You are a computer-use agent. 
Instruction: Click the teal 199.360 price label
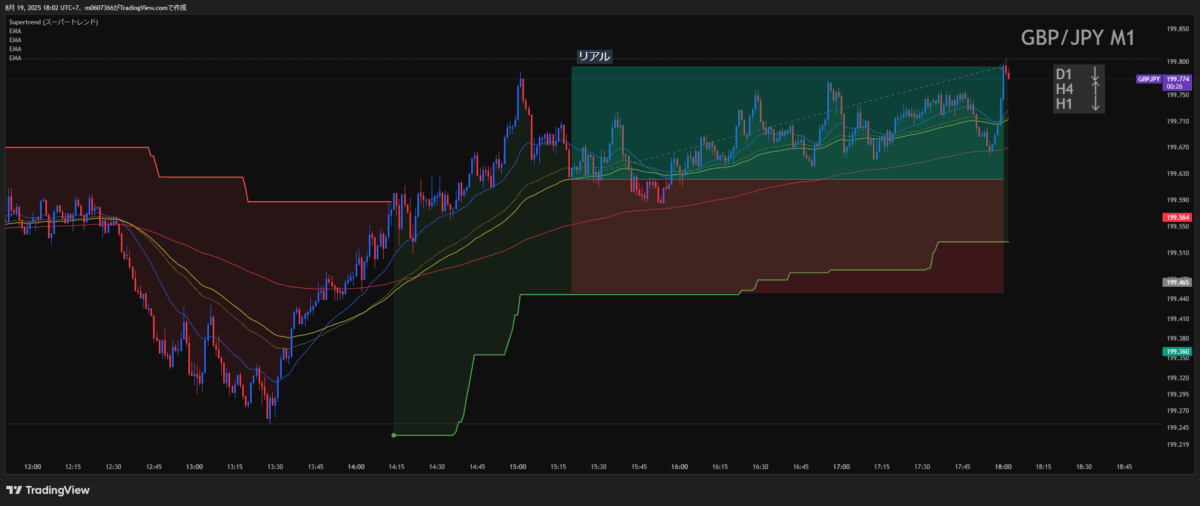[x=1176, y=352]
